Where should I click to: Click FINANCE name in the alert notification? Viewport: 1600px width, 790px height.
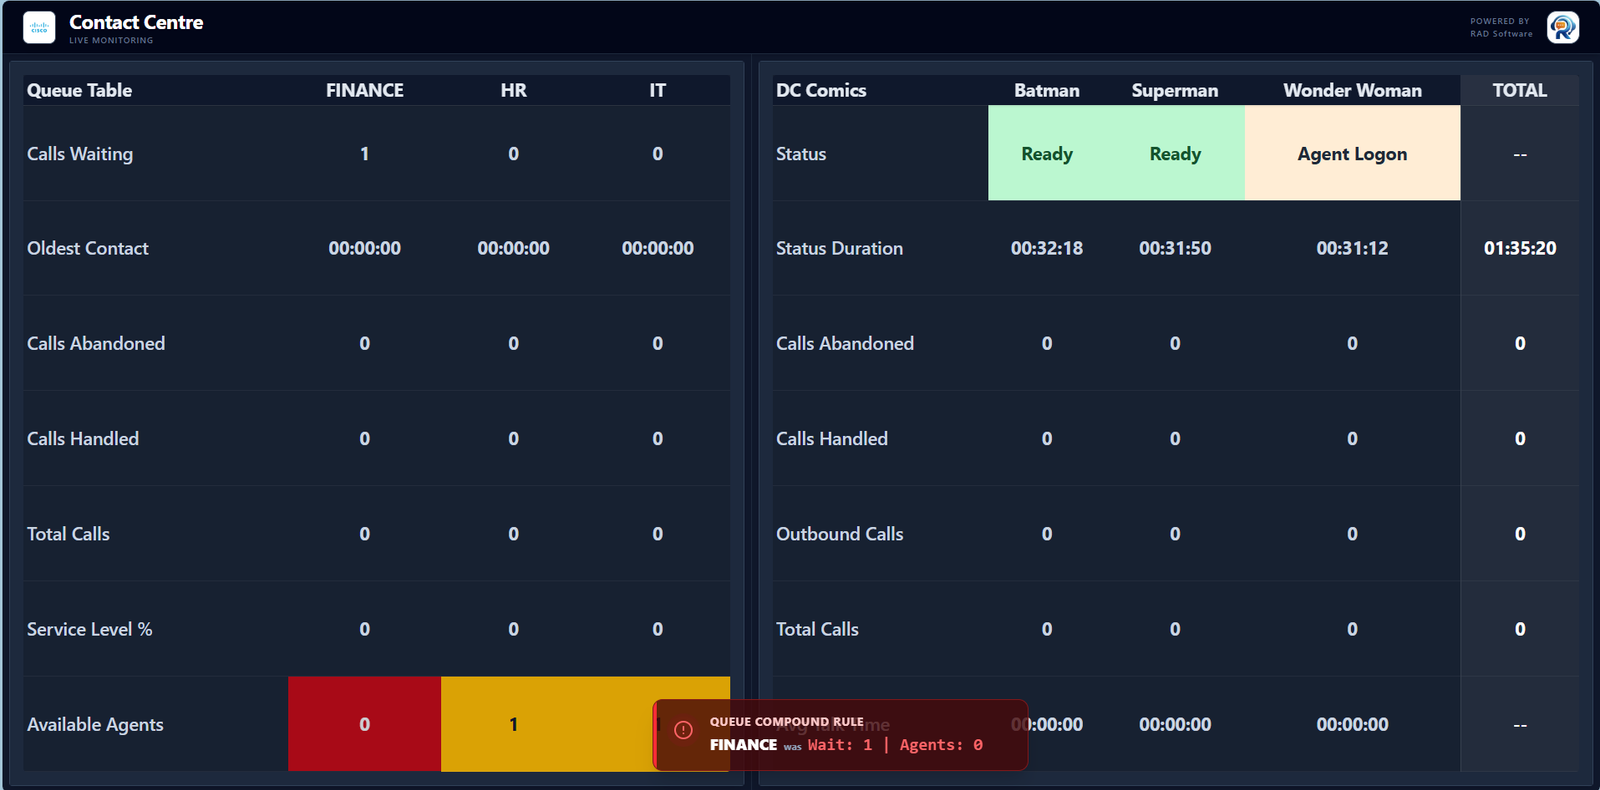(x=743, y=745)
